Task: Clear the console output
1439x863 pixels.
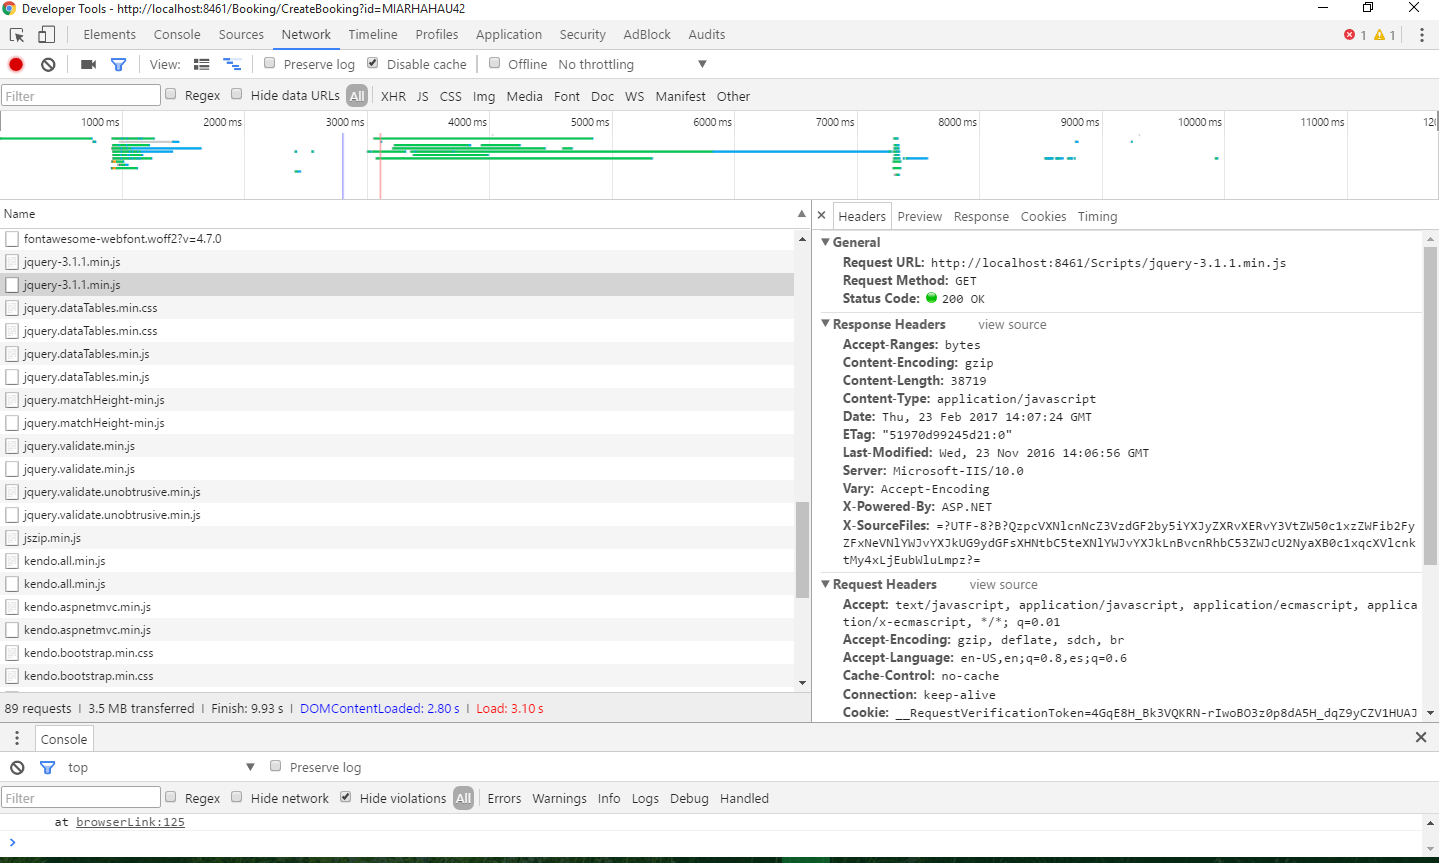Action: pyautogui.click(x=17, y=767)
